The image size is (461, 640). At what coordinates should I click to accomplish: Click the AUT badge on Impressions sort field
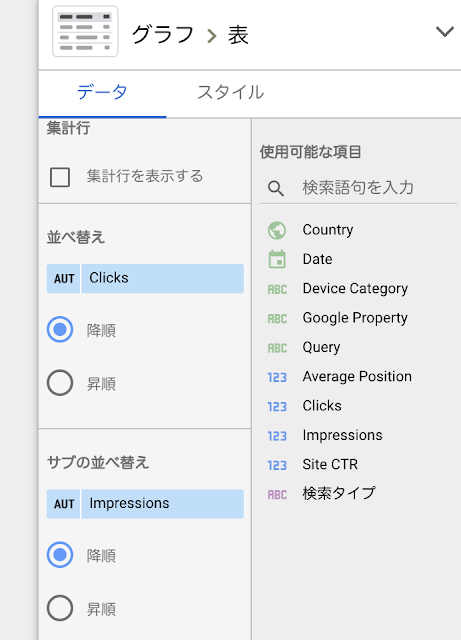[x=64, y=504]
